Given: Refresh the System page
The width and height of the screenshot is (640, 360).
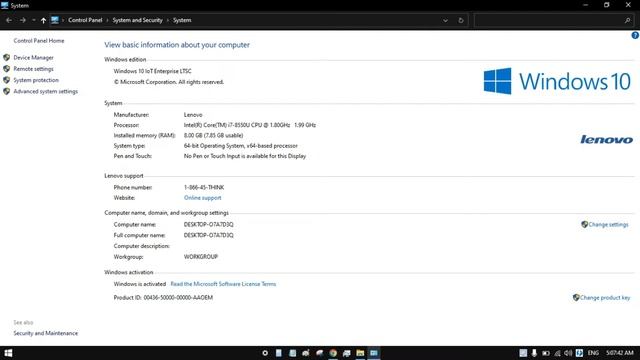Looking at the screenshot, I should [x=461, y=20].
